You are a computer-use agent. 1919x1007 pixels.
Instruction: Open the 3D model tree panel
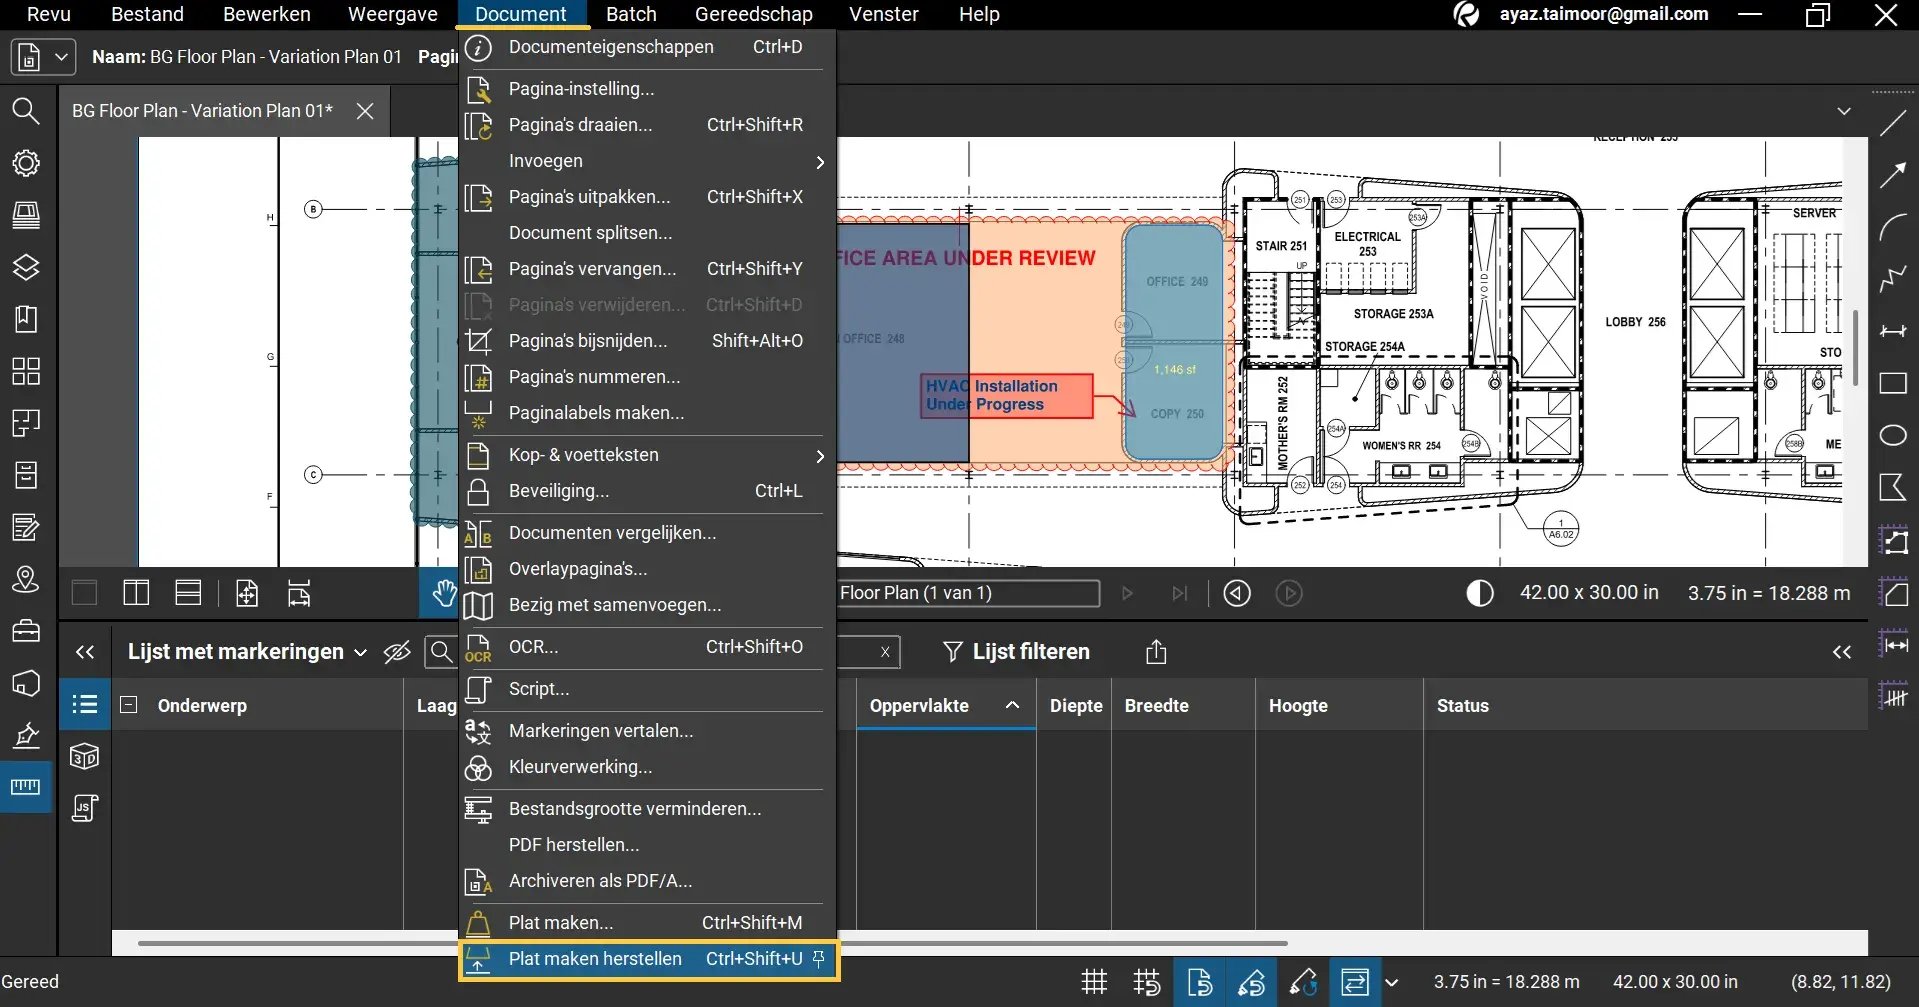point(85,757)
